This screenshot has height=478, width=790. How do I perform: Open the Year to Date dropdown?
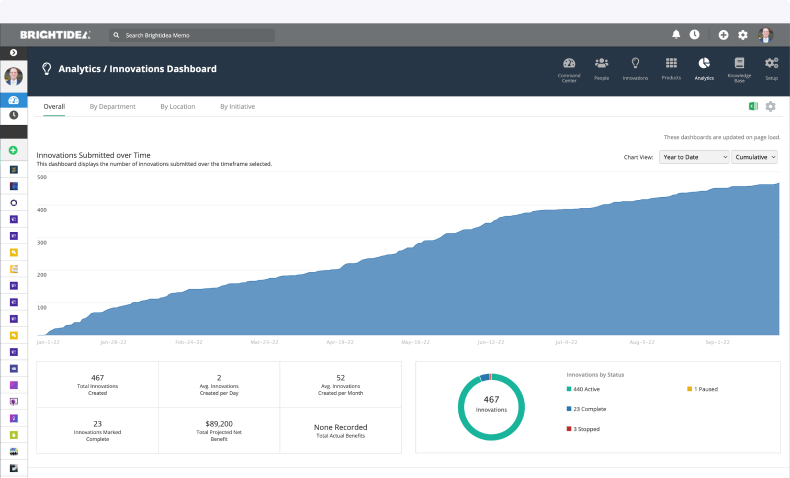tap(694, 157)
